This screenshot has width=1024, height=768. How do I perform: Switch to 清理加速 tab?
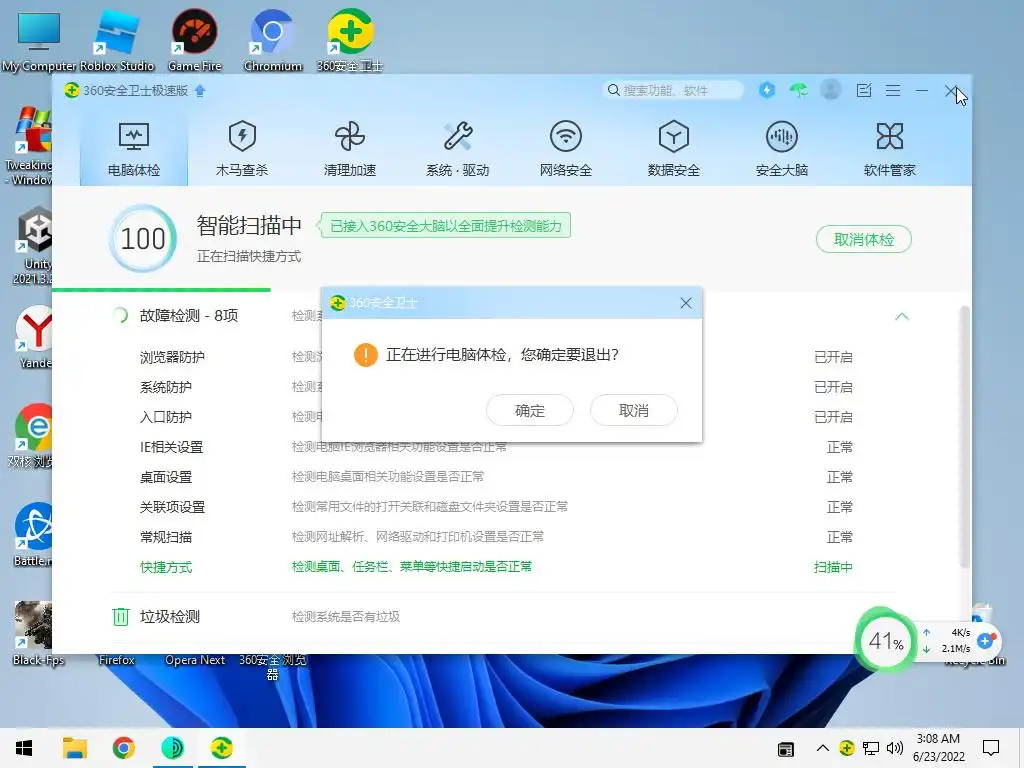(x=350, y=149)
